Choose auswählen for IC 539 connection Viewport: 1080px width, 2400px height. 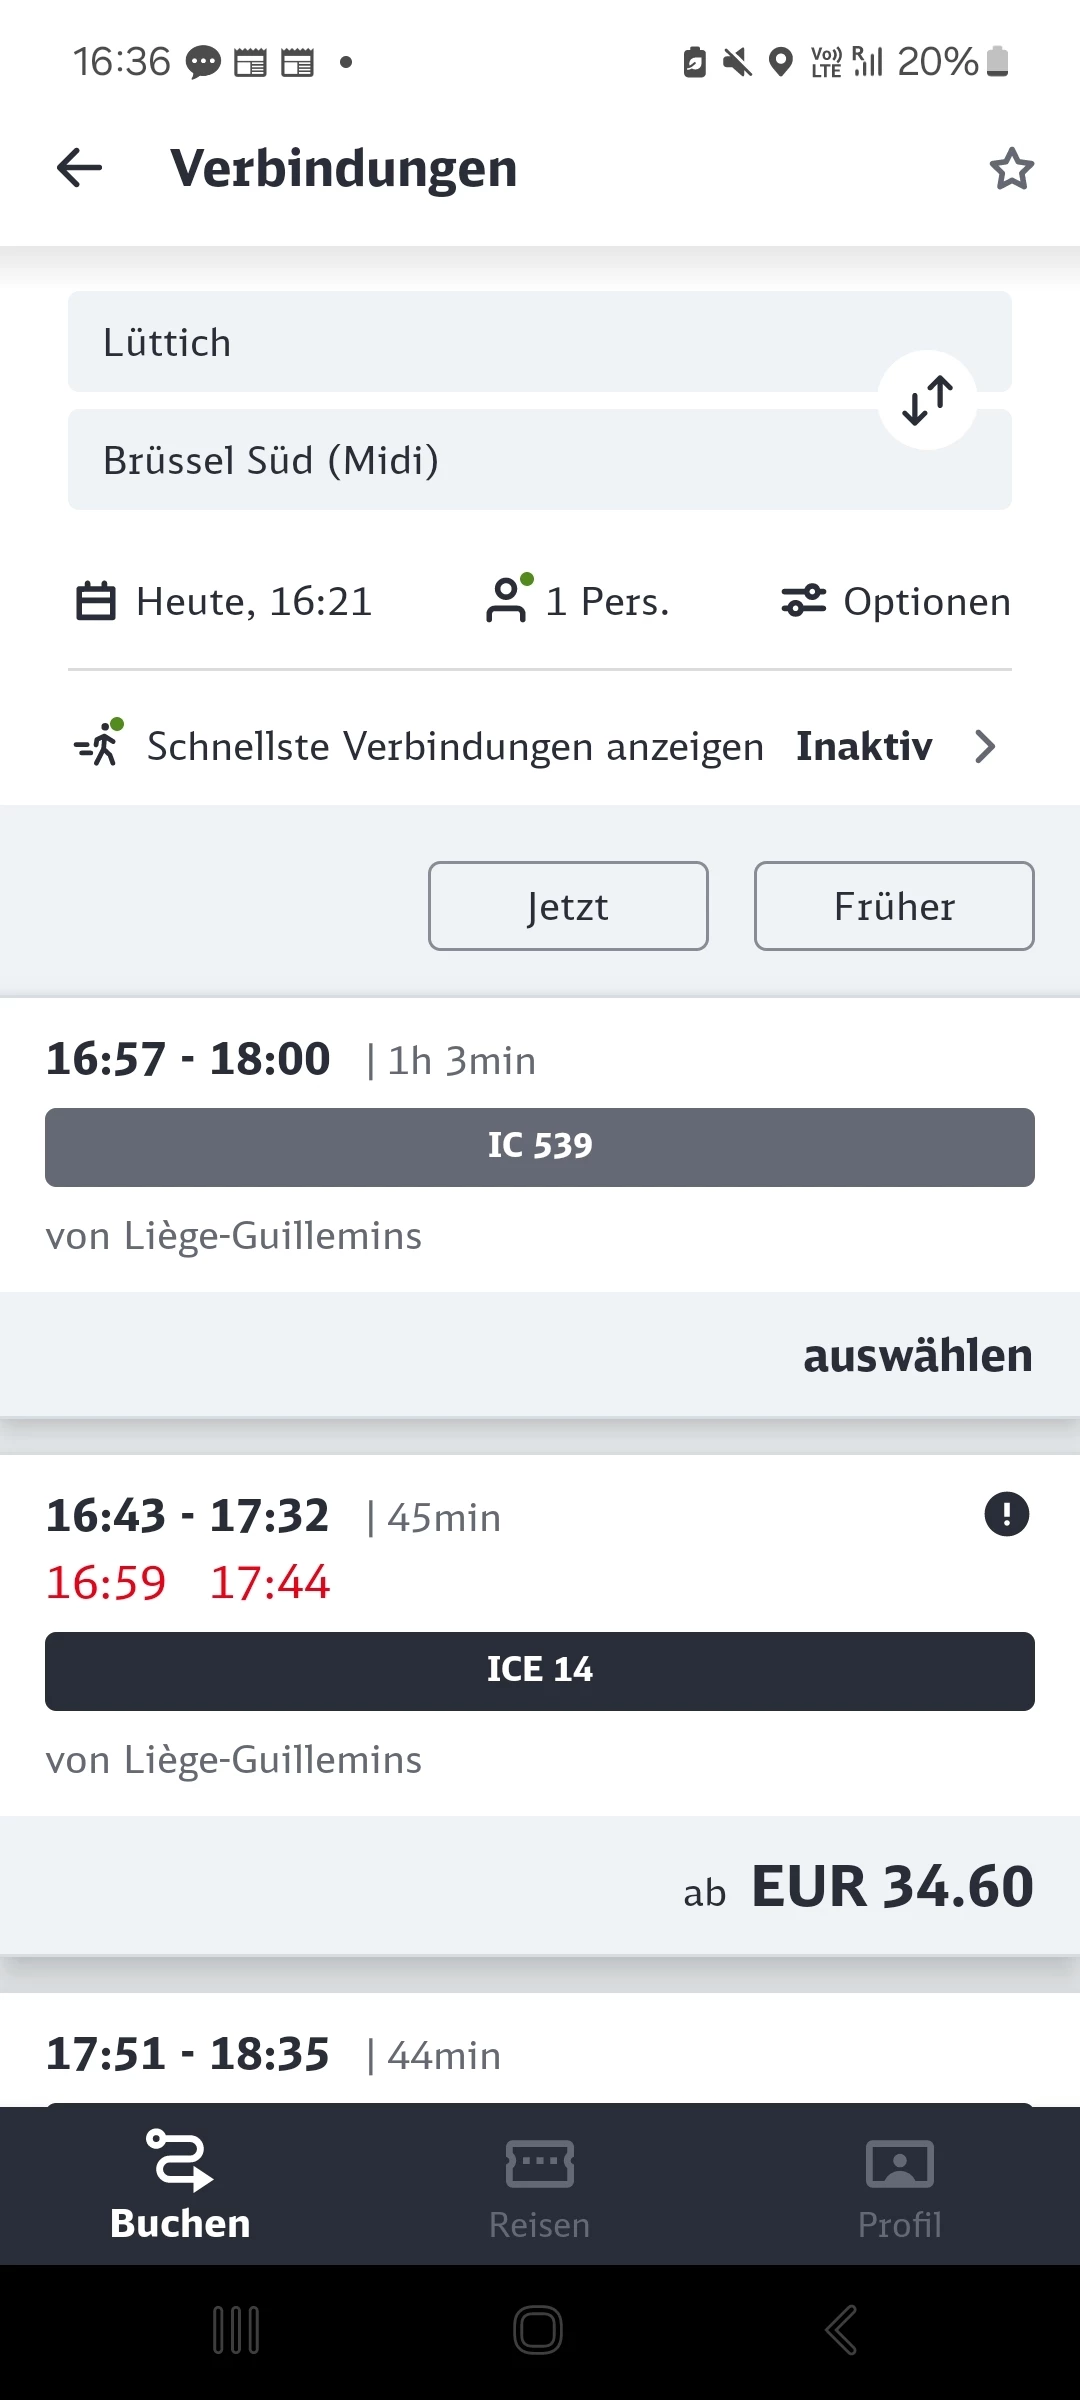pyautogui.click(x=917, y=1356)
